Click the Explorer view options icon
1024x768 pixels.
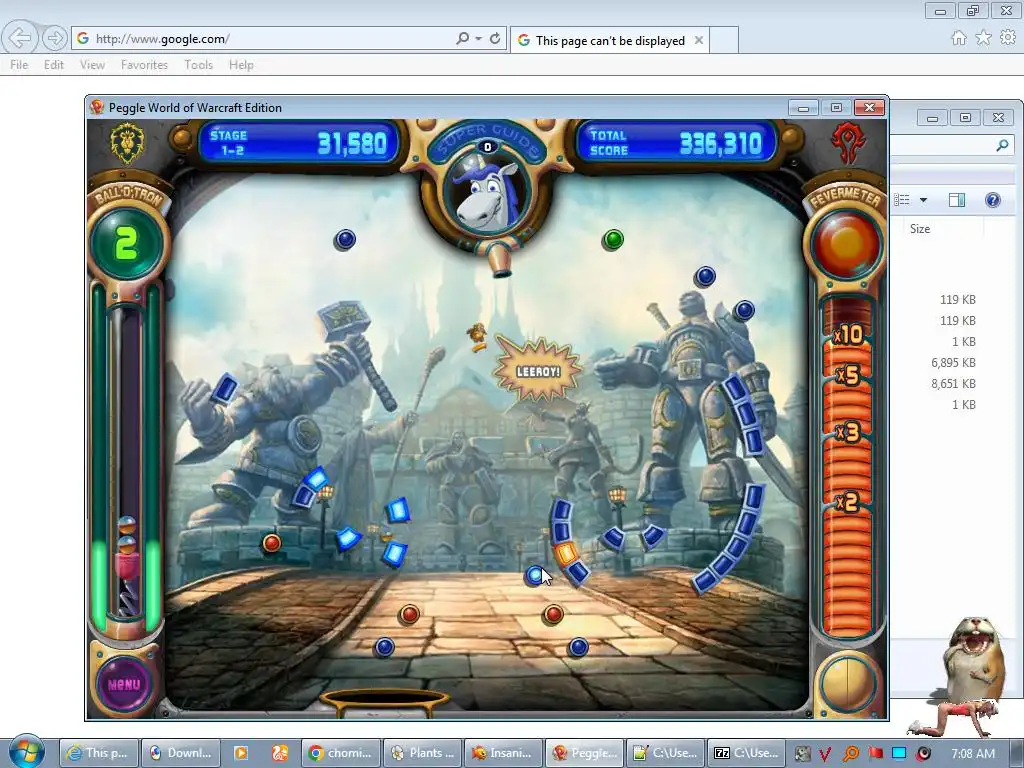pyautogui.click(x=902, y=200)
